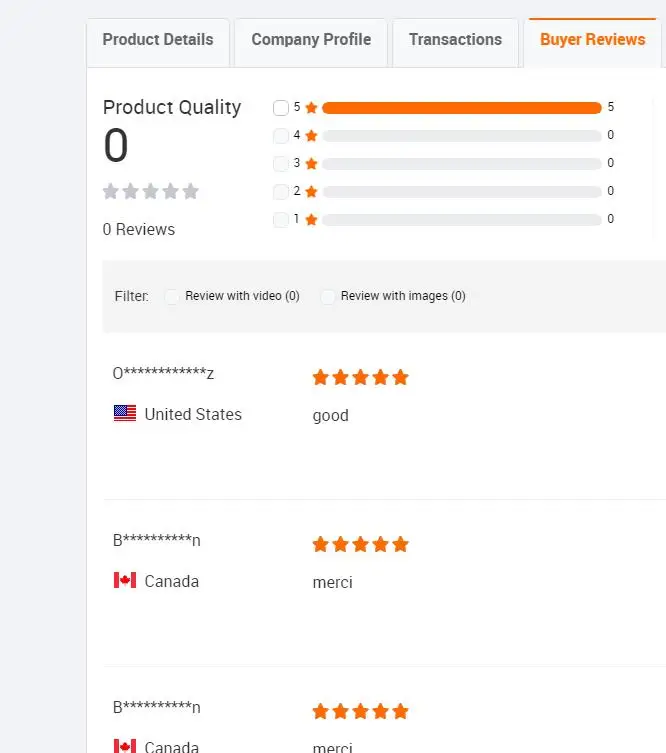
Task: Click the orange star beside the 5 rating
Action: pyautogui.click(x=311, y=108)
